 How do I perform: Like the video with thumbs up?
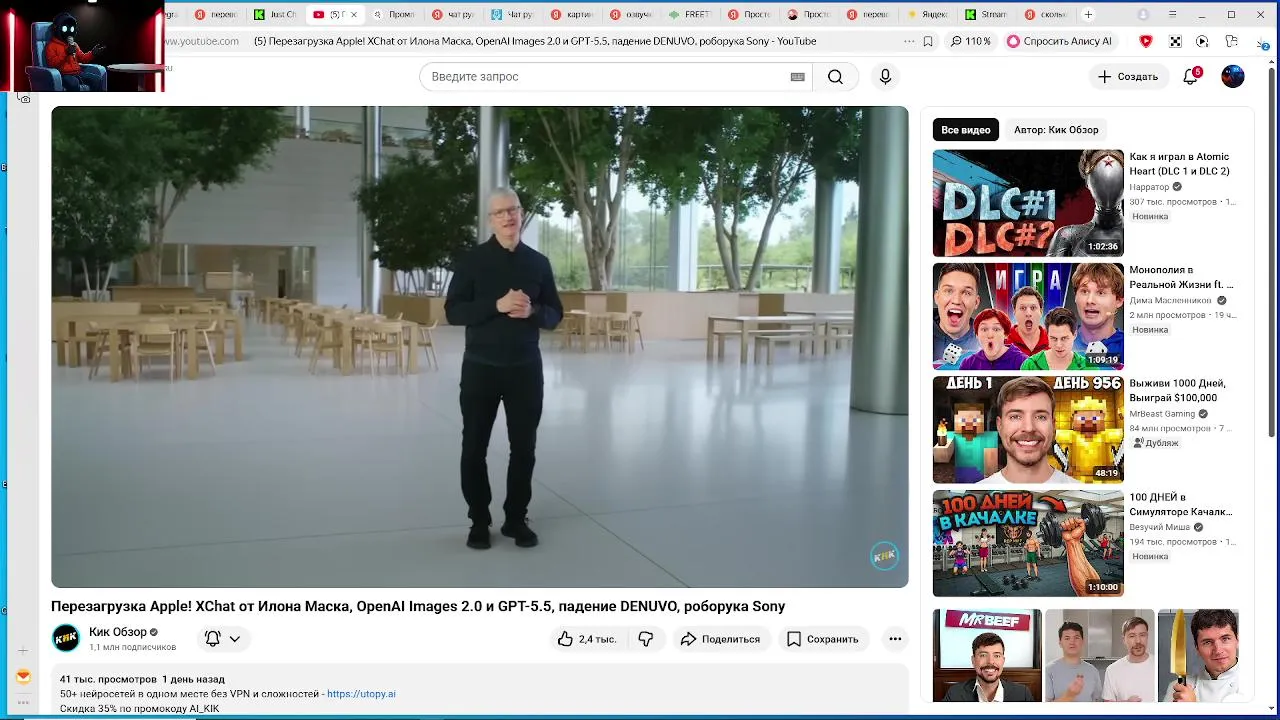pos(588,639)
